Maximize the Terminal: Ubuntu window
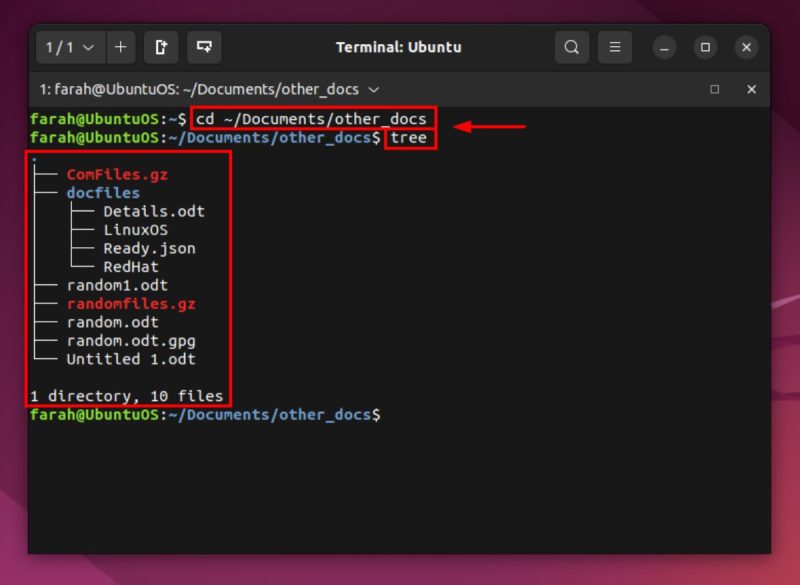This screenshot has height=585, width=800. (705, 47)
